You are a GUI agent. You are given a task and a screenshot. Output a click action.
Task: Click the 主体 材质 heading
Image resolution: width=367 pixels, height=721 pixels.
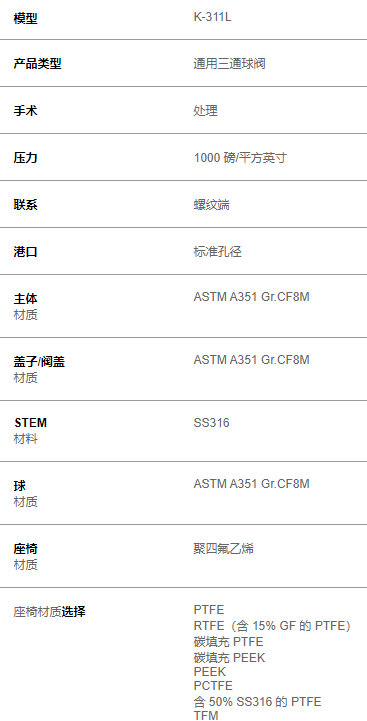pos(25,307)
